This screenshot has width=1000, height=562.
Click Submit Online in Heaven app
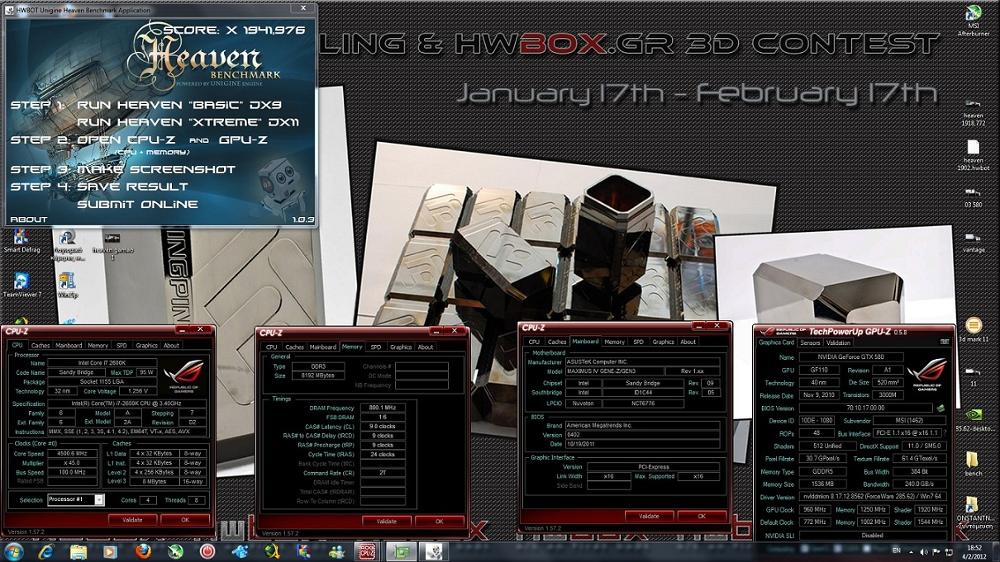pos(138,204)
